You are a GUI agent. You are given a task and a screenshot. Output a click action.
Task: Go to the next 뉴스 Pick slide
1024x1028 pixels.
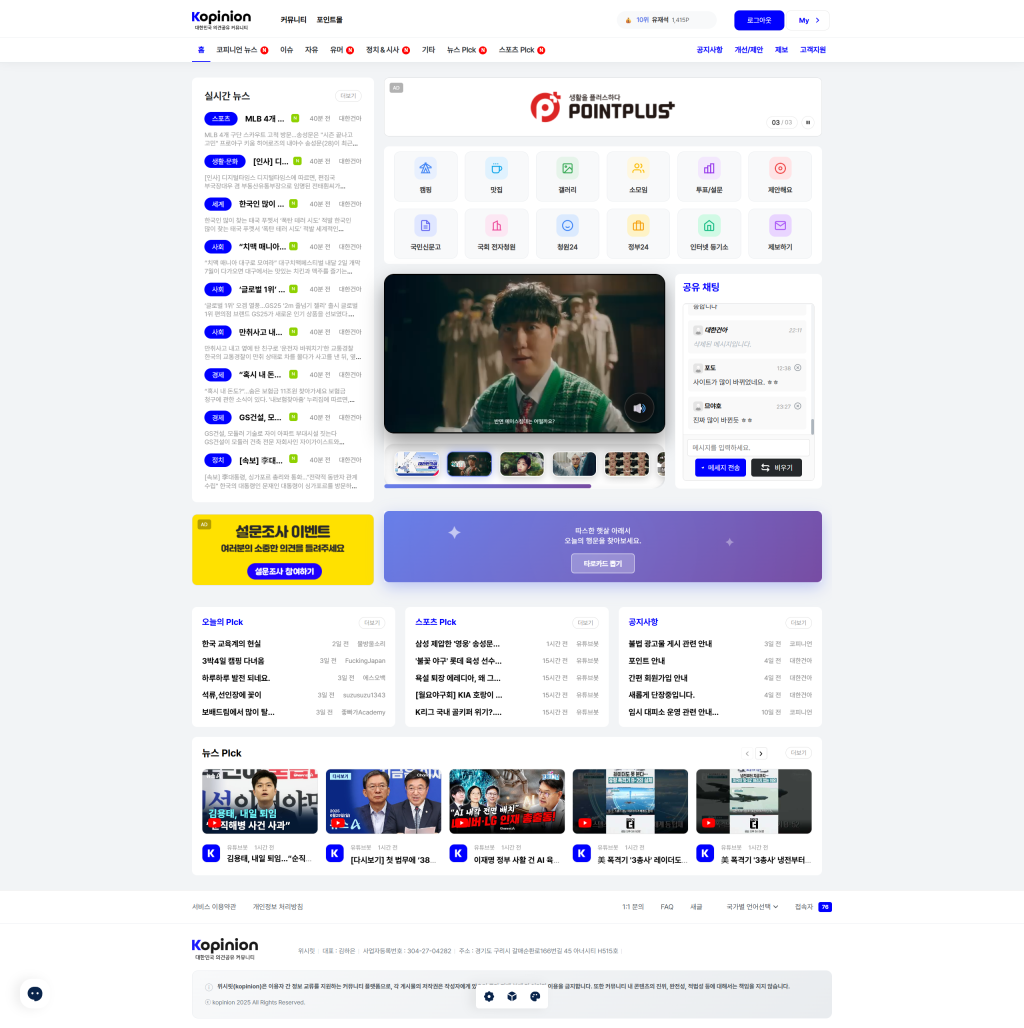(761, 753)
